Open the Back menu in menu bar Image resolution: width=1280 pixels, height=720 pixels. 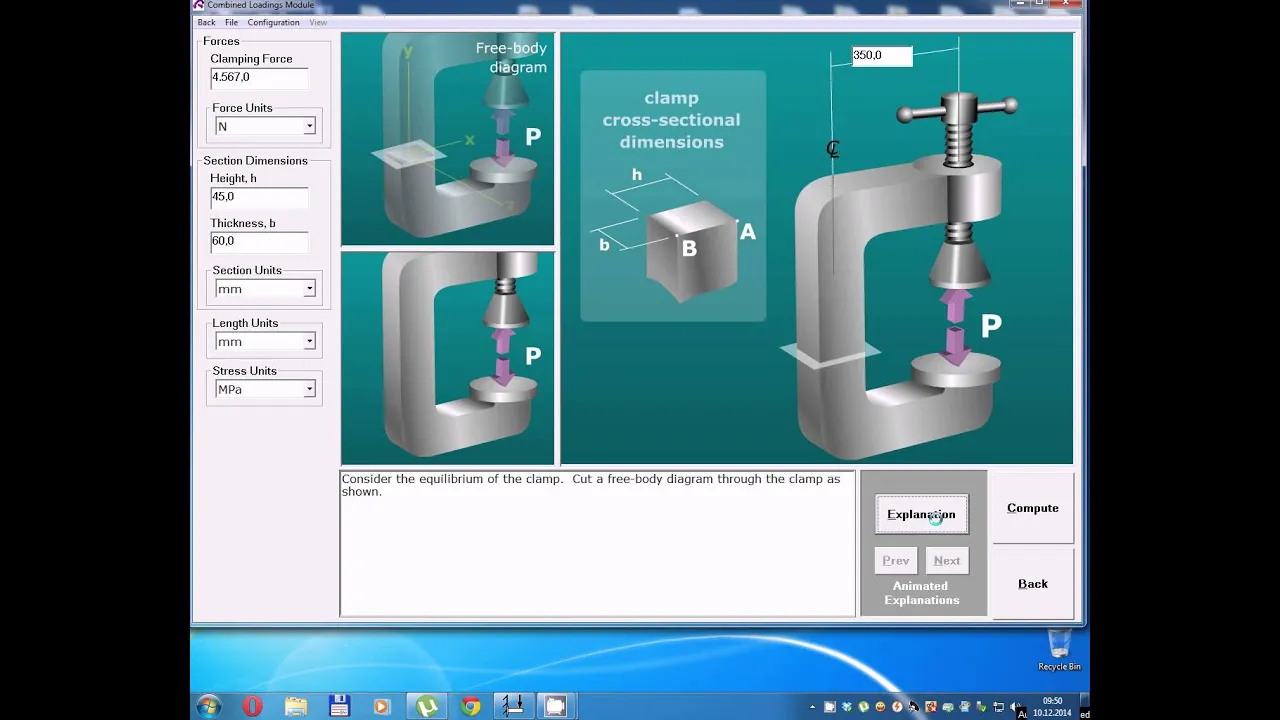pos(206,22)
